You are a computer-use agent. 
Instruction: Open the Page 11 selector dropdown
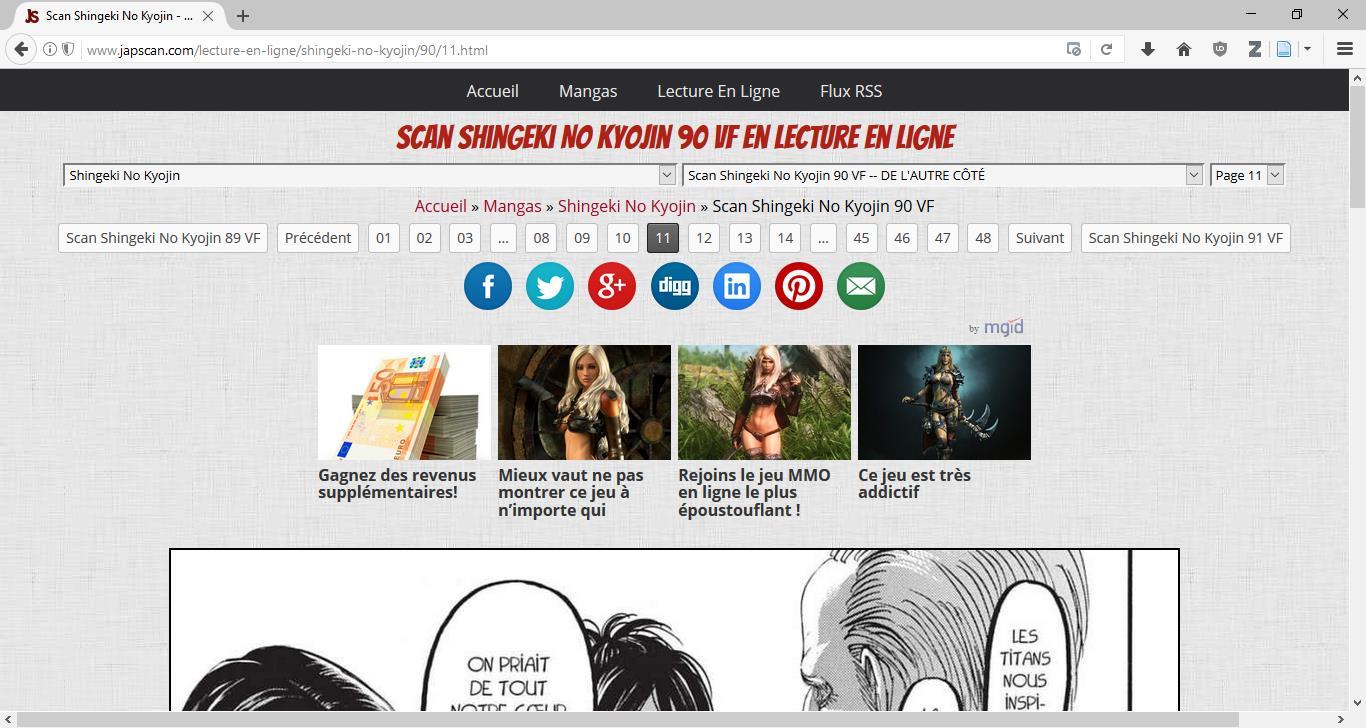(x=1247, y=175)
